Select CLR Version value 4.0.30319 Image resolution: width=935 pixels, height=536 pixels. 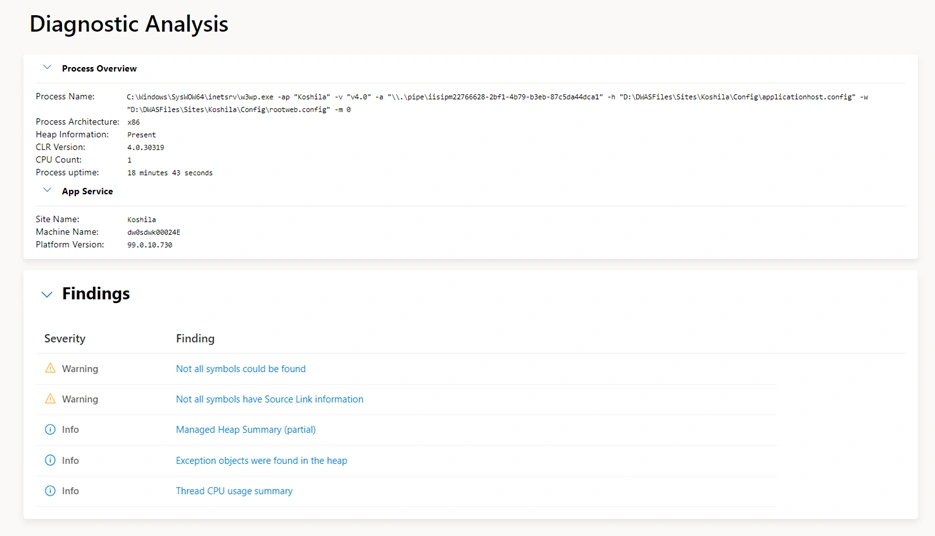click(x=145, y=147)
